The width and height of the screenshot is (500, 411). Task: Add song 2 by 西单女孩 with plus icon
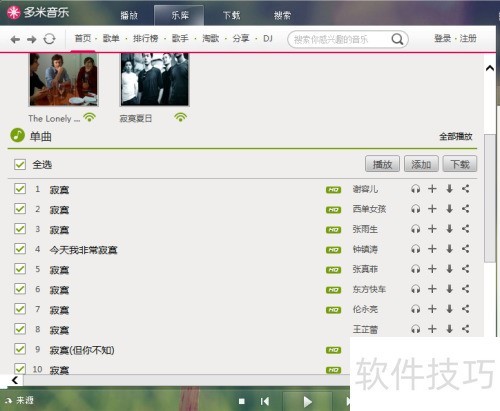(432, 209)
